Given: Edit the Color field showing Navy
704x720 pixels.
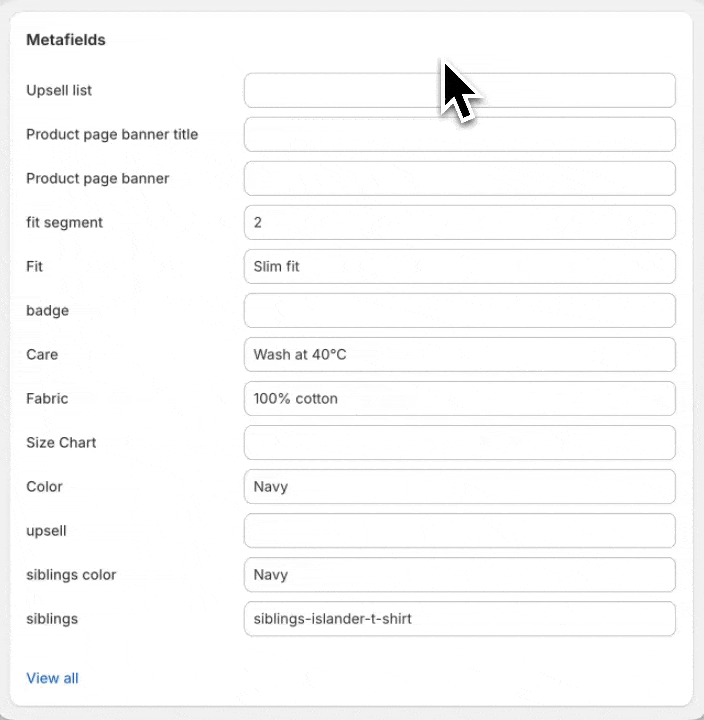Looking at the screenshot, I should (x=459, y=486).
